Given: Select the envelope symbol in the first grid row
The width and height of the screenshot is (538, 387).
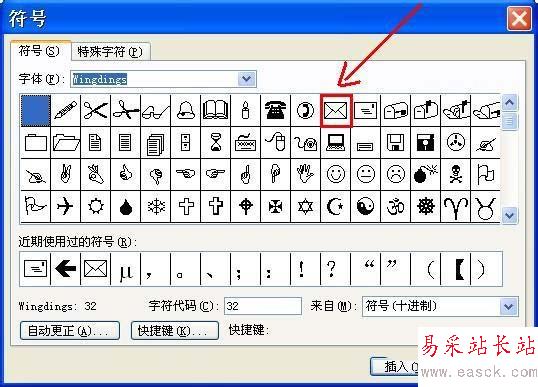Looking at the screenshot, I should [336, 110].
